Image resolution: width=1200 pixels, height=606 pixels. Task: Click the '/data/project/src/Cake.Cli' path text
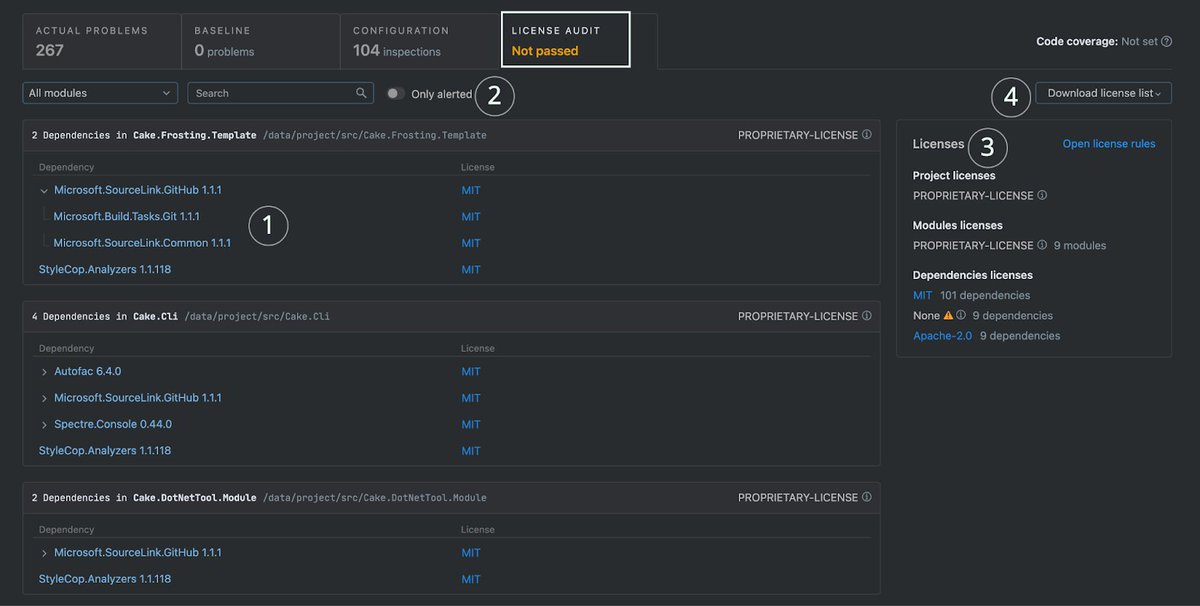pos(257,316)
